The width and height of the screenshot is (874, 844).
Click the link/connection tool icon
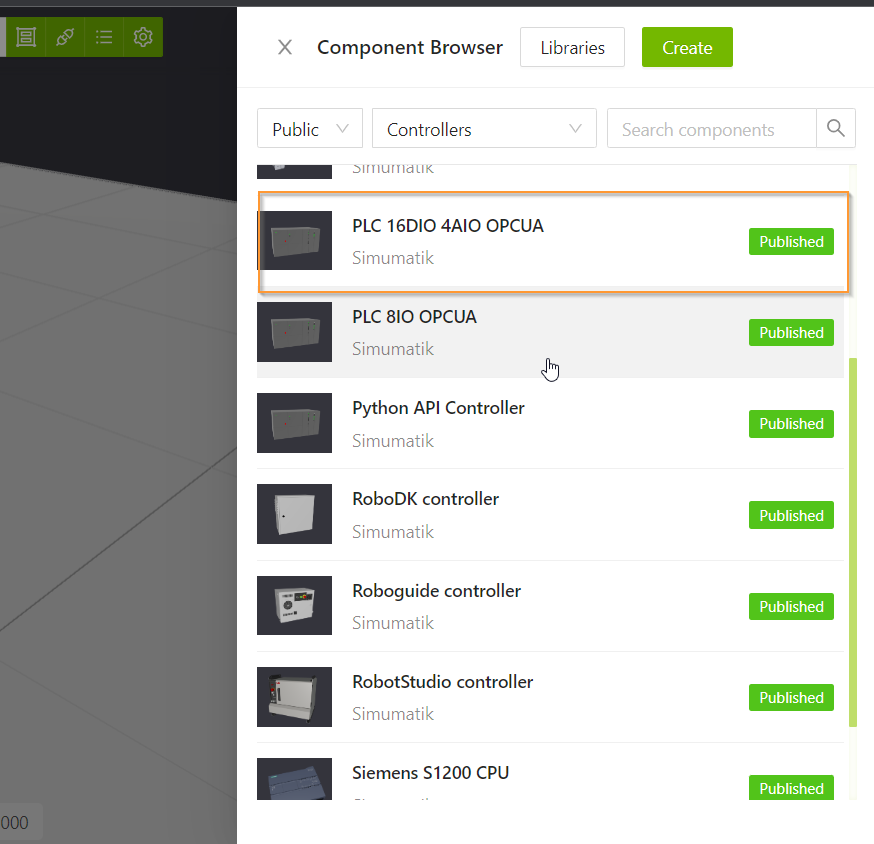pyautogui.click(x=65, y=37)
